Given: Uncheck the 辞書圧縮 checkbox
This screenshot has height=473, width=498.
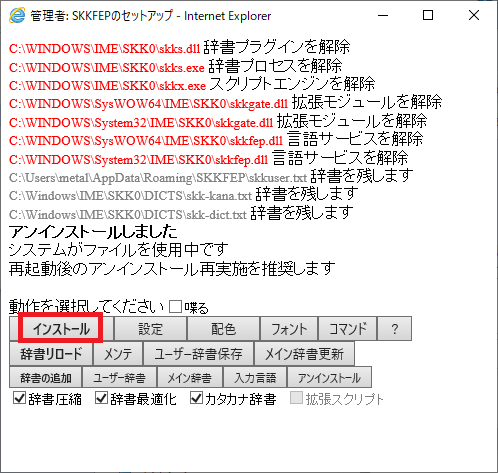Looking at the screenshot, I should [19, 398].
